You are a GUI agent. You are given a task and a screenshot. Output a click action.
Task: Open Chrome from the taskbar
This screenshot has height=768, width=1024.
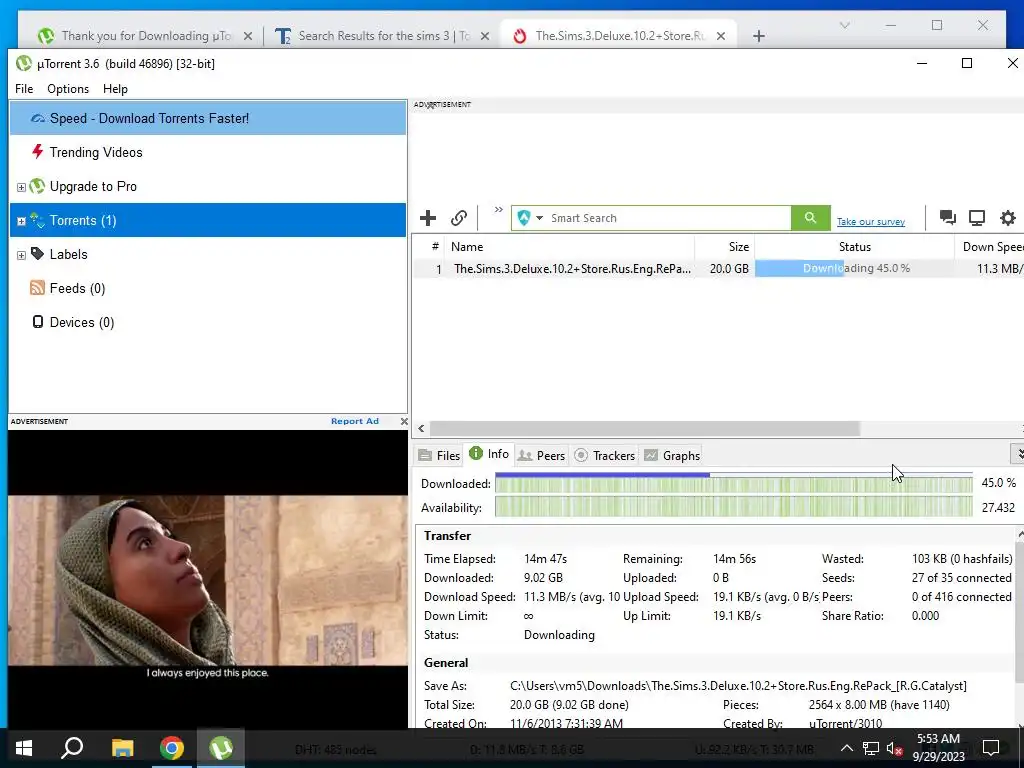click(172, 748)
